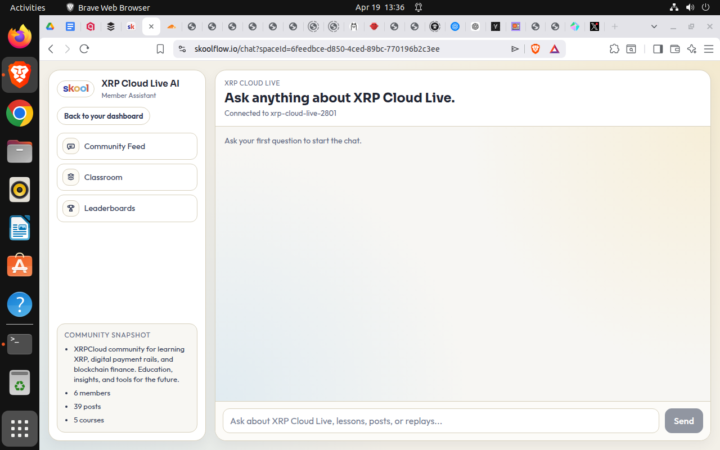Focus the Ask about XRP Cloud Live input
This screenshot has width=720, height=450.
point(441,421)
